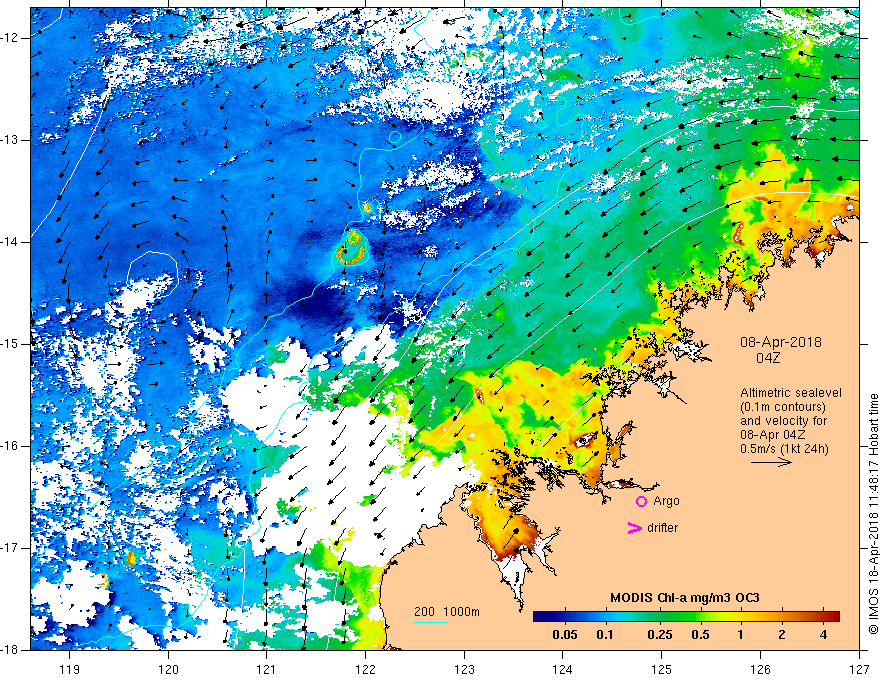The height and width of the screenshot is (680, 880).
Task: Click the magenta drifter arrowhead legend symbol
Action: tap(634, 527)
